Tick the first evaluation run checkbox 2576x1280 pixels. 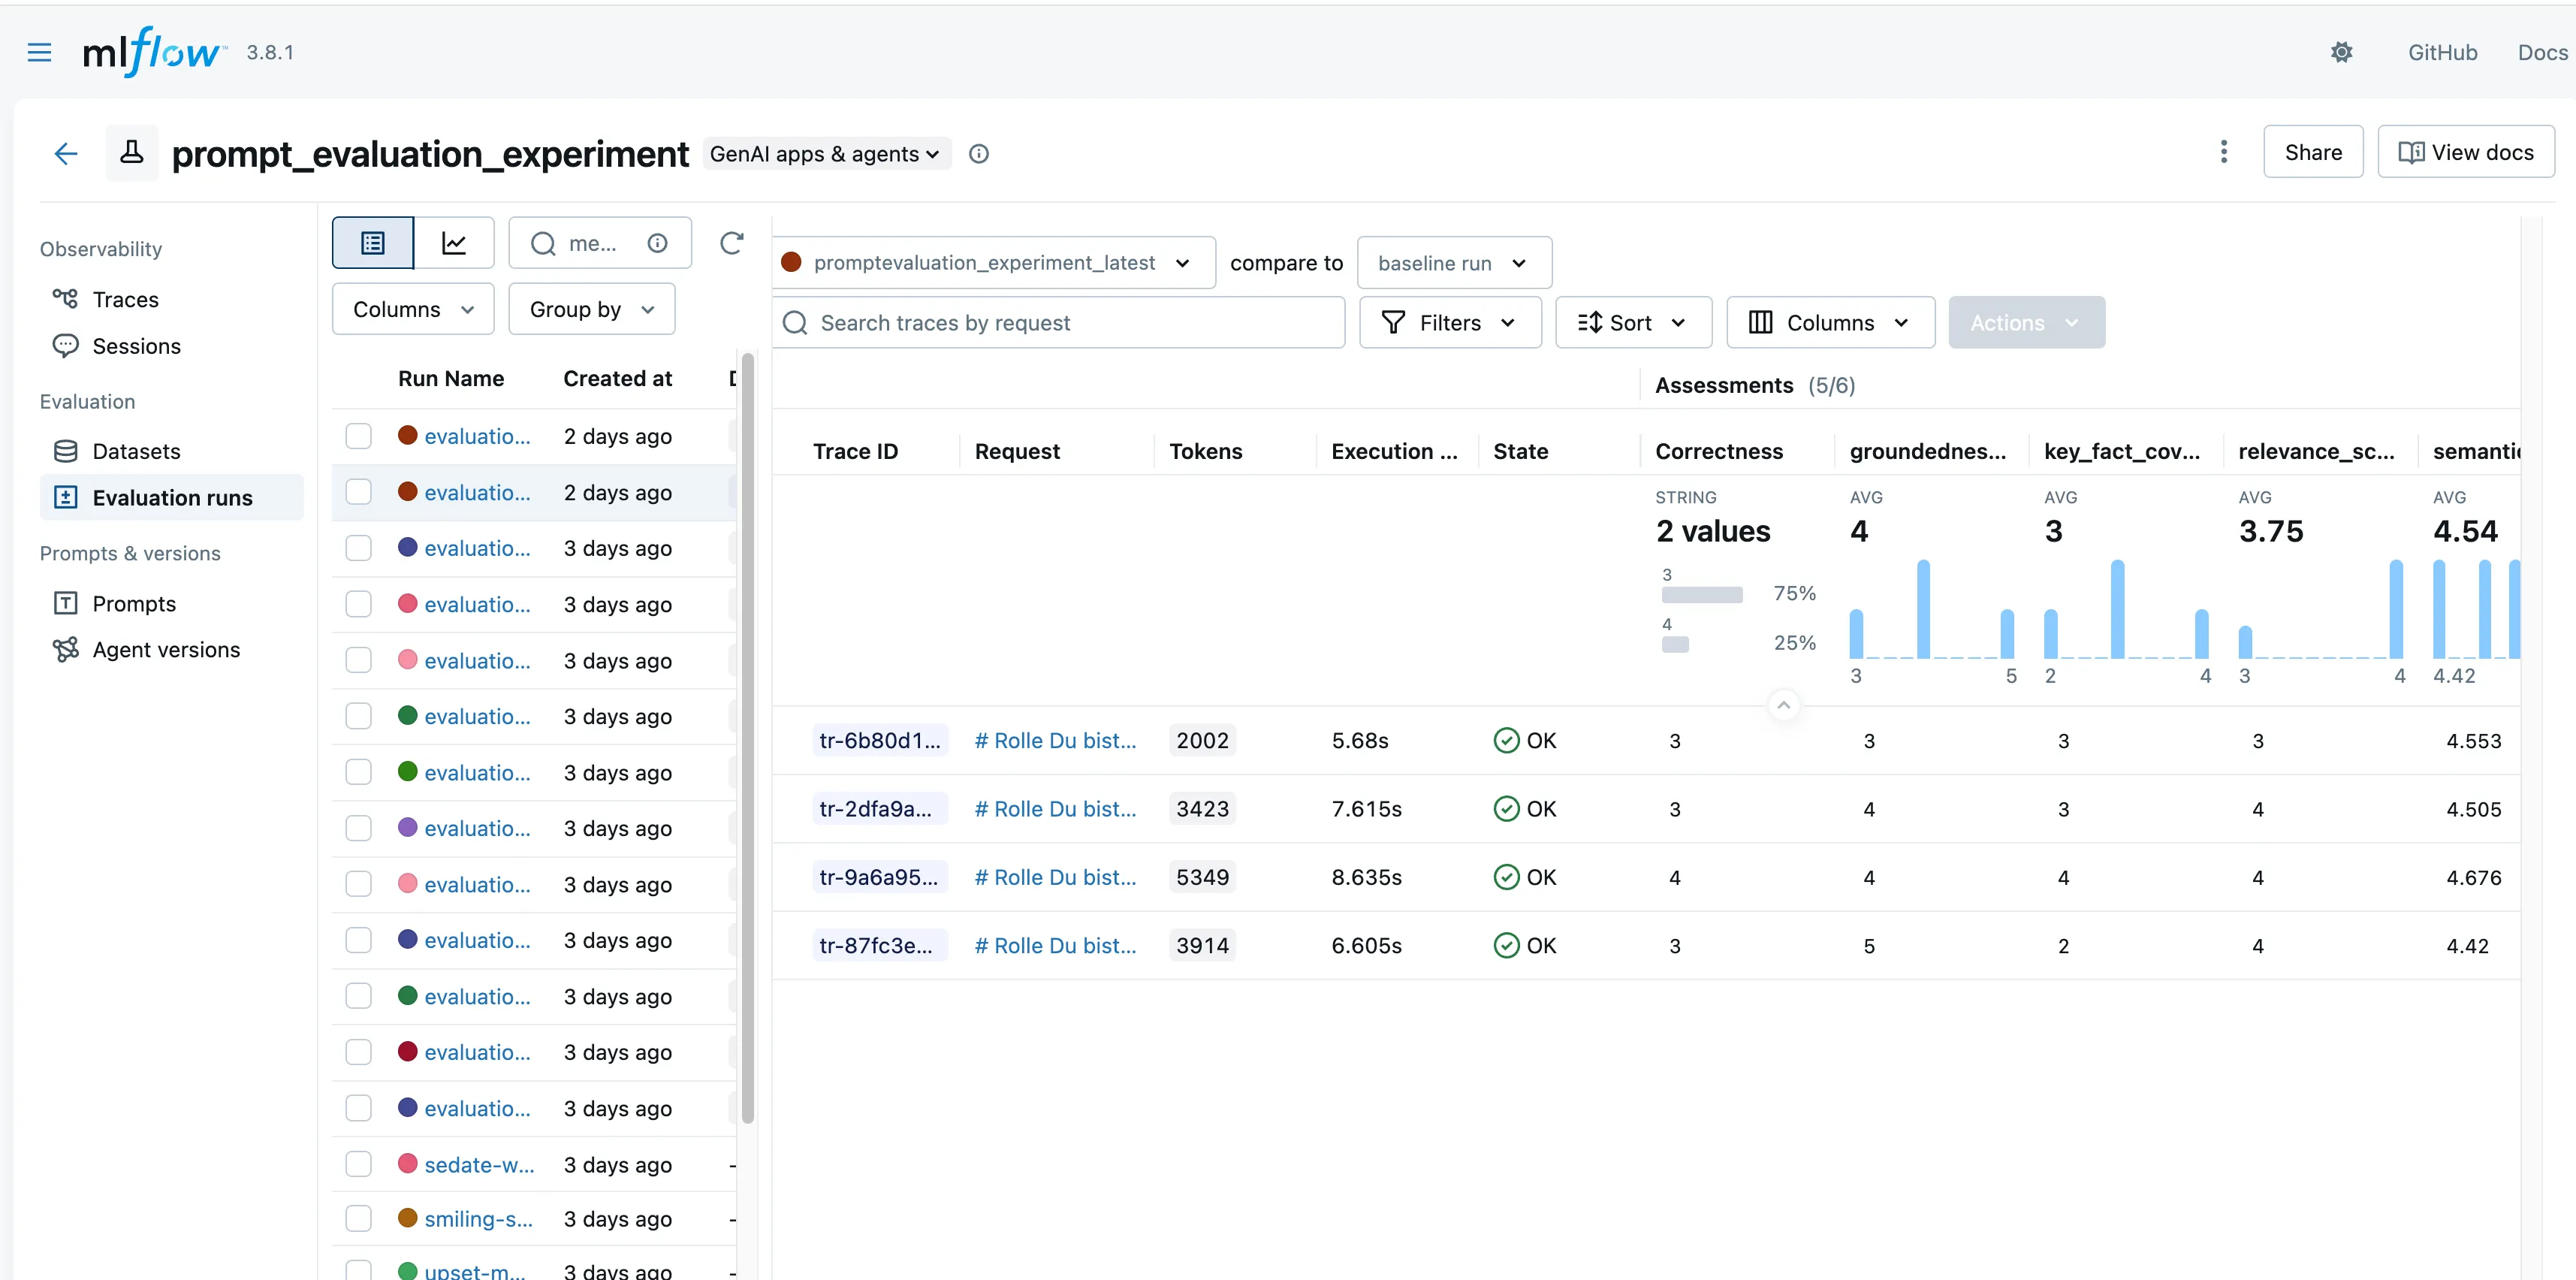tap(358, 436)
